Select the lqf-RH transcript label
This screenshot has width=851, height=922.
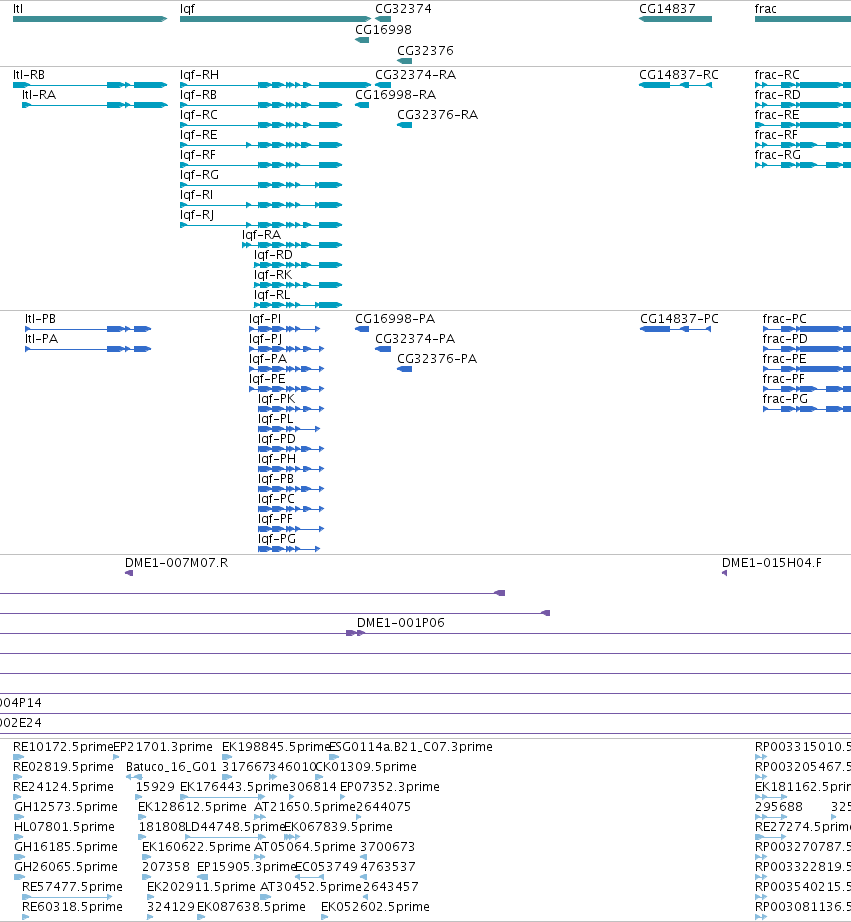(199, 75)
